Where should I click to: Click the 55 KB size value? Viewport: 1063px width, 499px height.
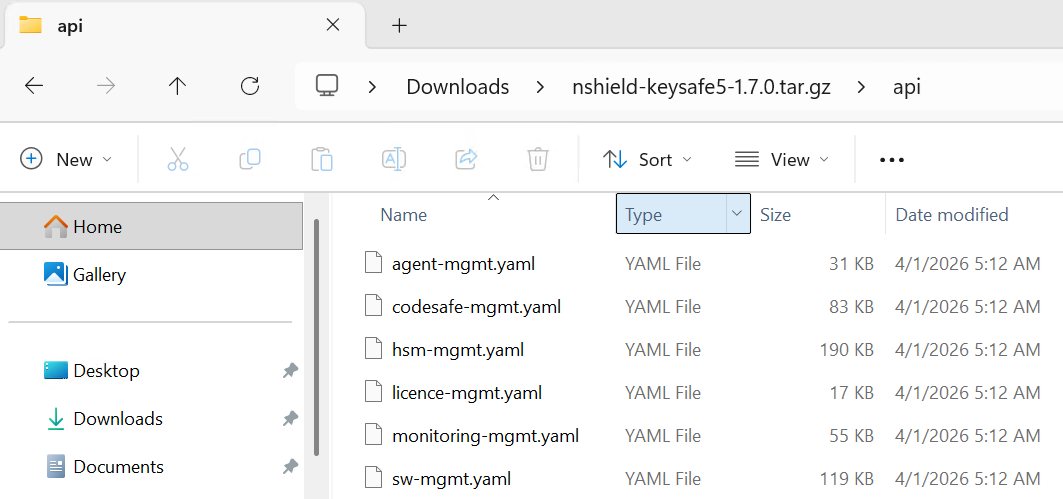tap(851, 436)
